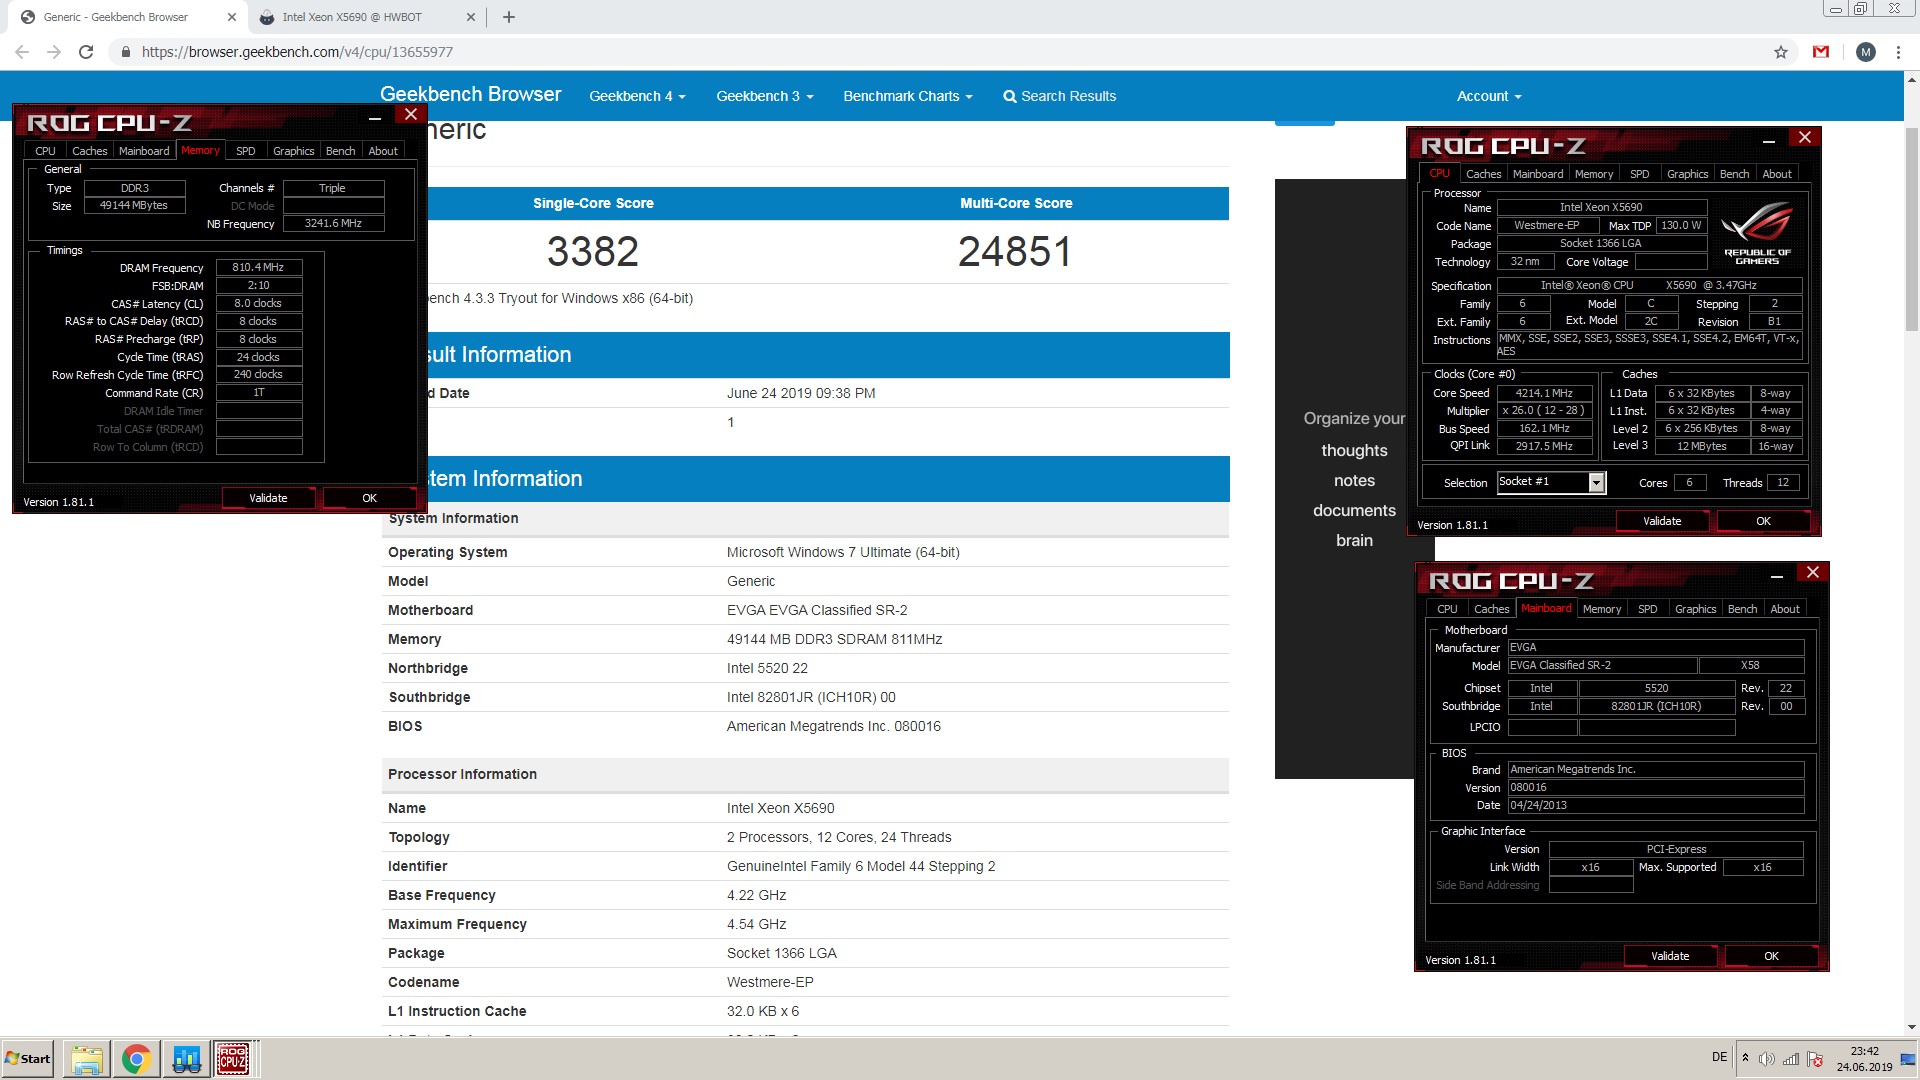This screenshot has height=1080, width=1920.
Task: Minimize the Memory CPU-Z window
Action: click(x=375, y=117)
